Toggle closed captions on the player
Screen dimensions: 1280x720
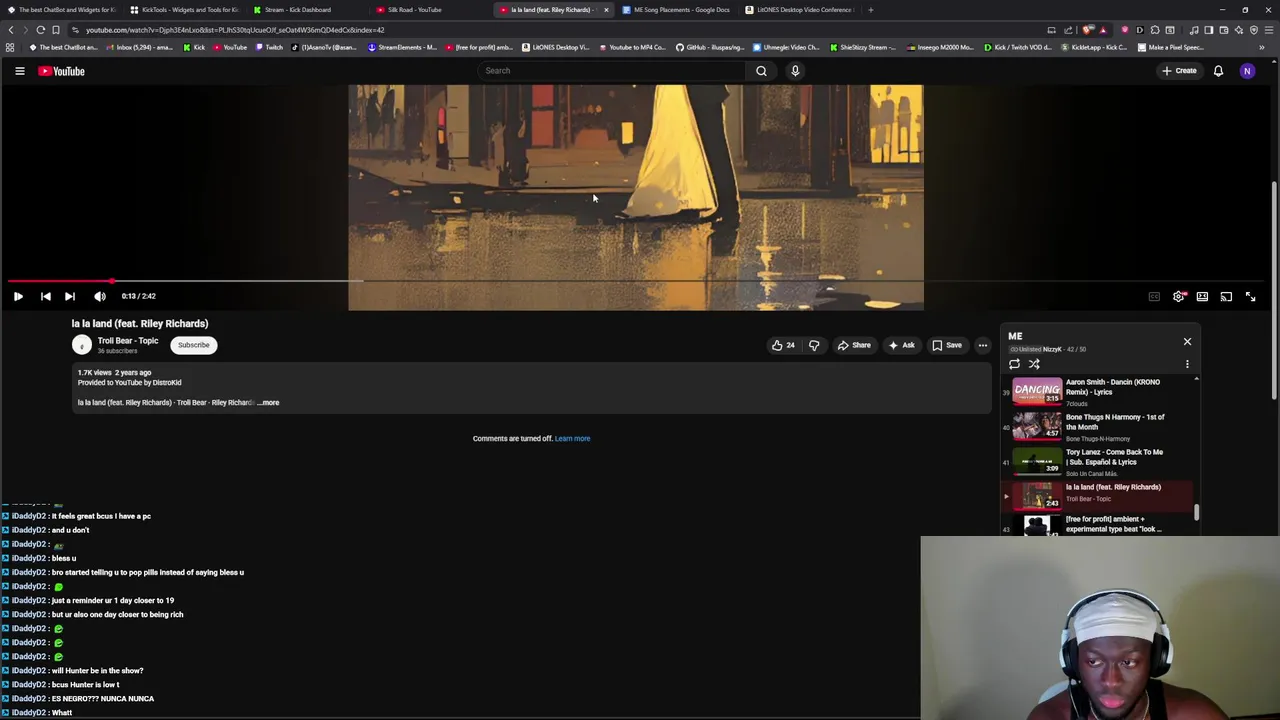pyautogui.click(x=1154, y=296)
